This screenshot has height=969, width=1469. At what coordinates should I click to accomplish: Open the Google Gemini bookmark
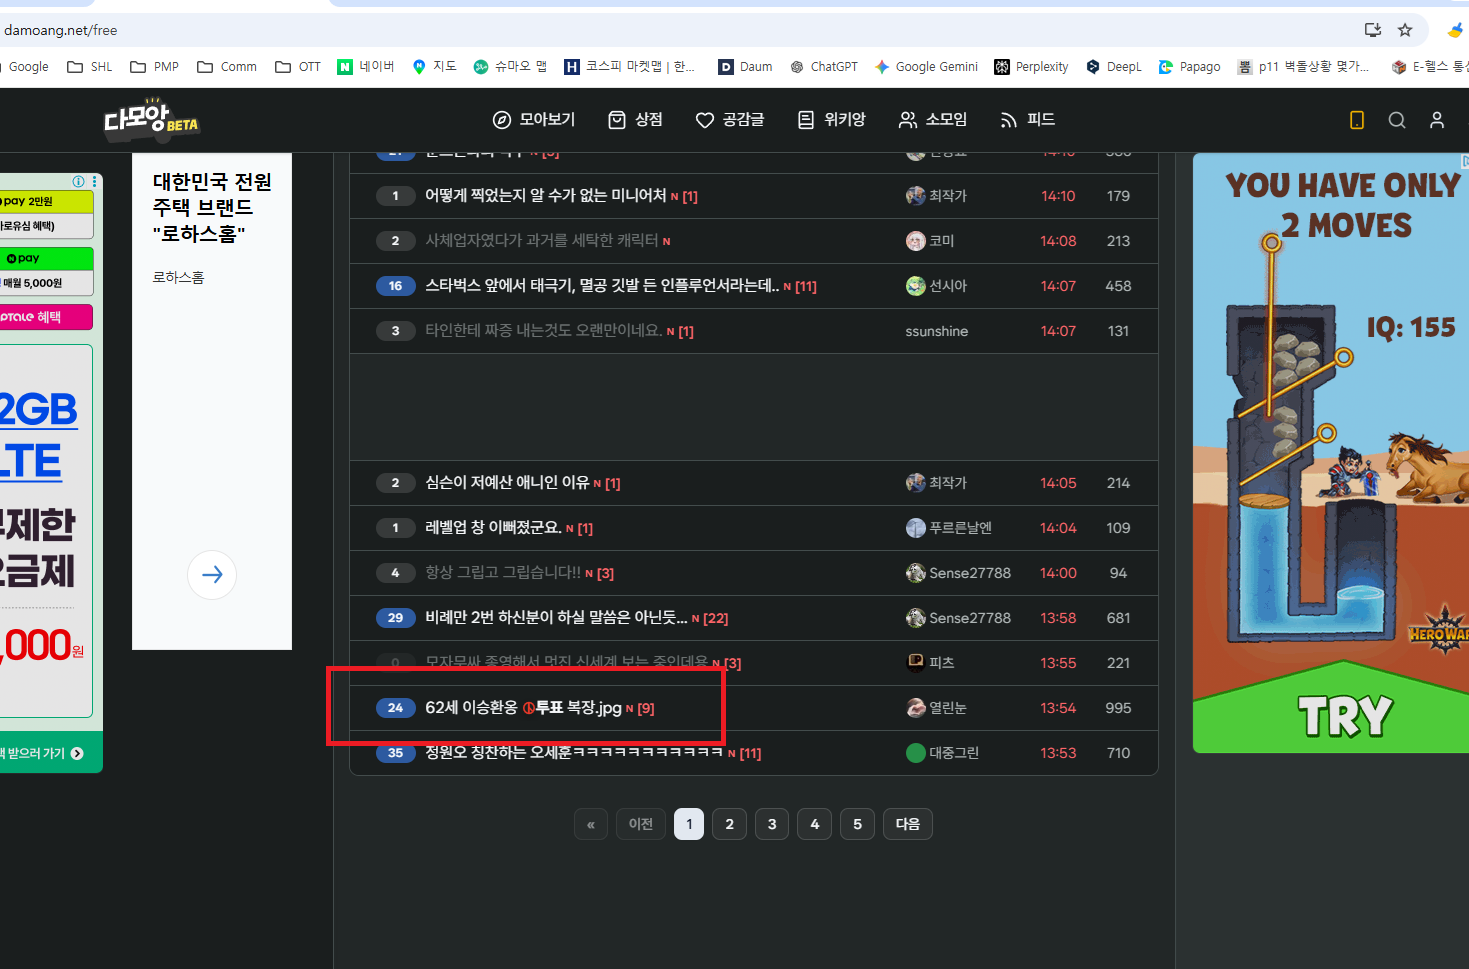[x=926, y=67]
